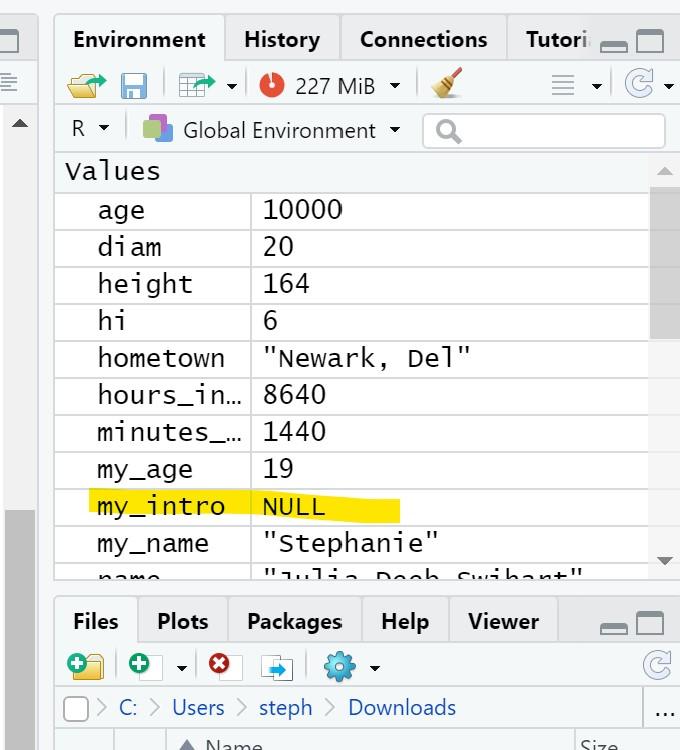Open the Packages tab
This screenshot has height=750, width=680.
[295, 621]
